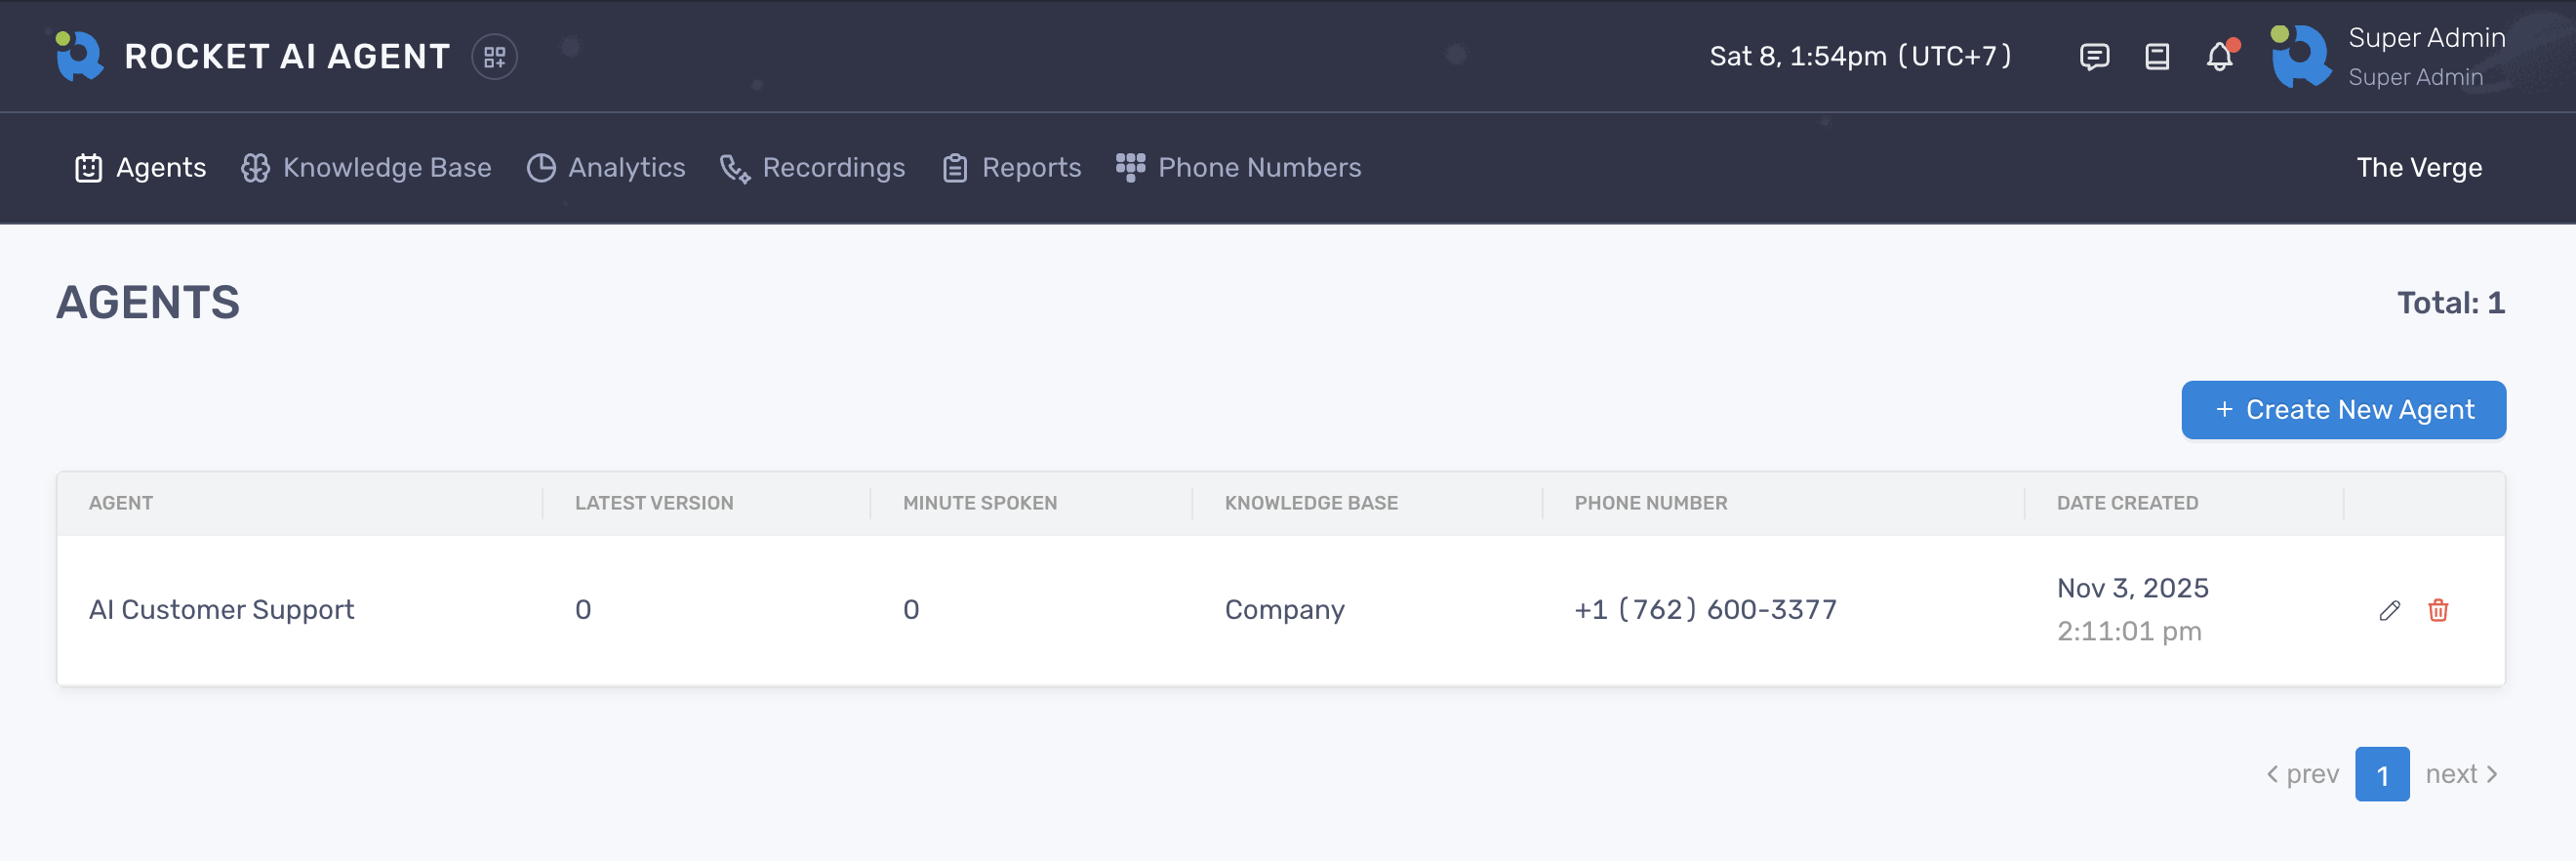
Task: Open the app grid icon beside title
Action: pyautogui.click(x=494, y=57)
